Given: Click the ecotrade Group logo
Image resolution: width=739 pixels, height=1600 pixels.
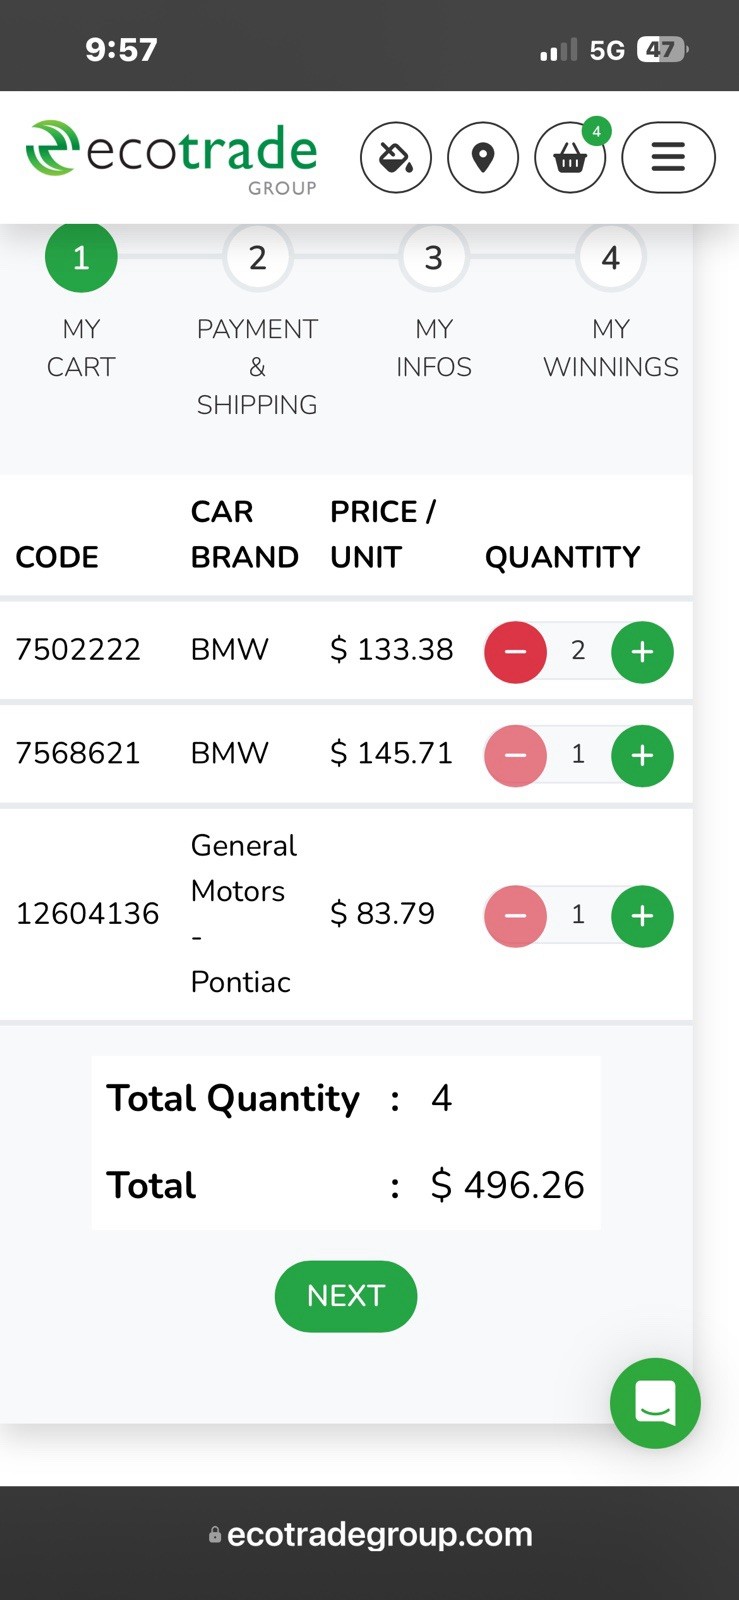Looking at the screenshot, I should 171,156.
